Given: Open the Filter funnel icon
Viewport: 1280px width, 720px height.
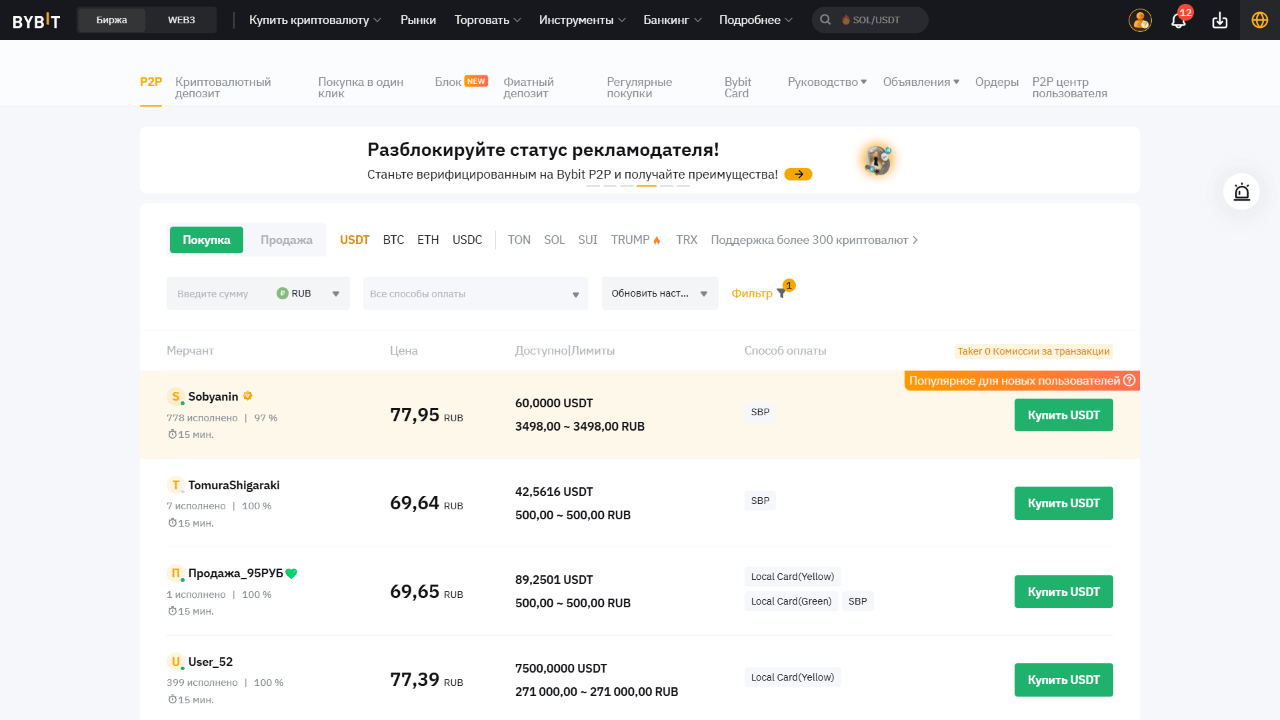Looking at the screenshot, I should [x=781, y=294].
